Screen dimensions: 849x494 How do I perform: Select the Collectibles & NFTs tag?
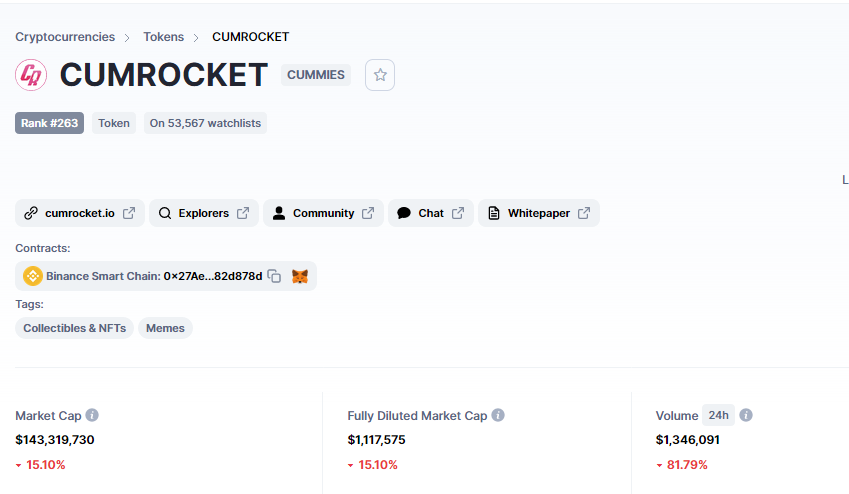(74, 328)
